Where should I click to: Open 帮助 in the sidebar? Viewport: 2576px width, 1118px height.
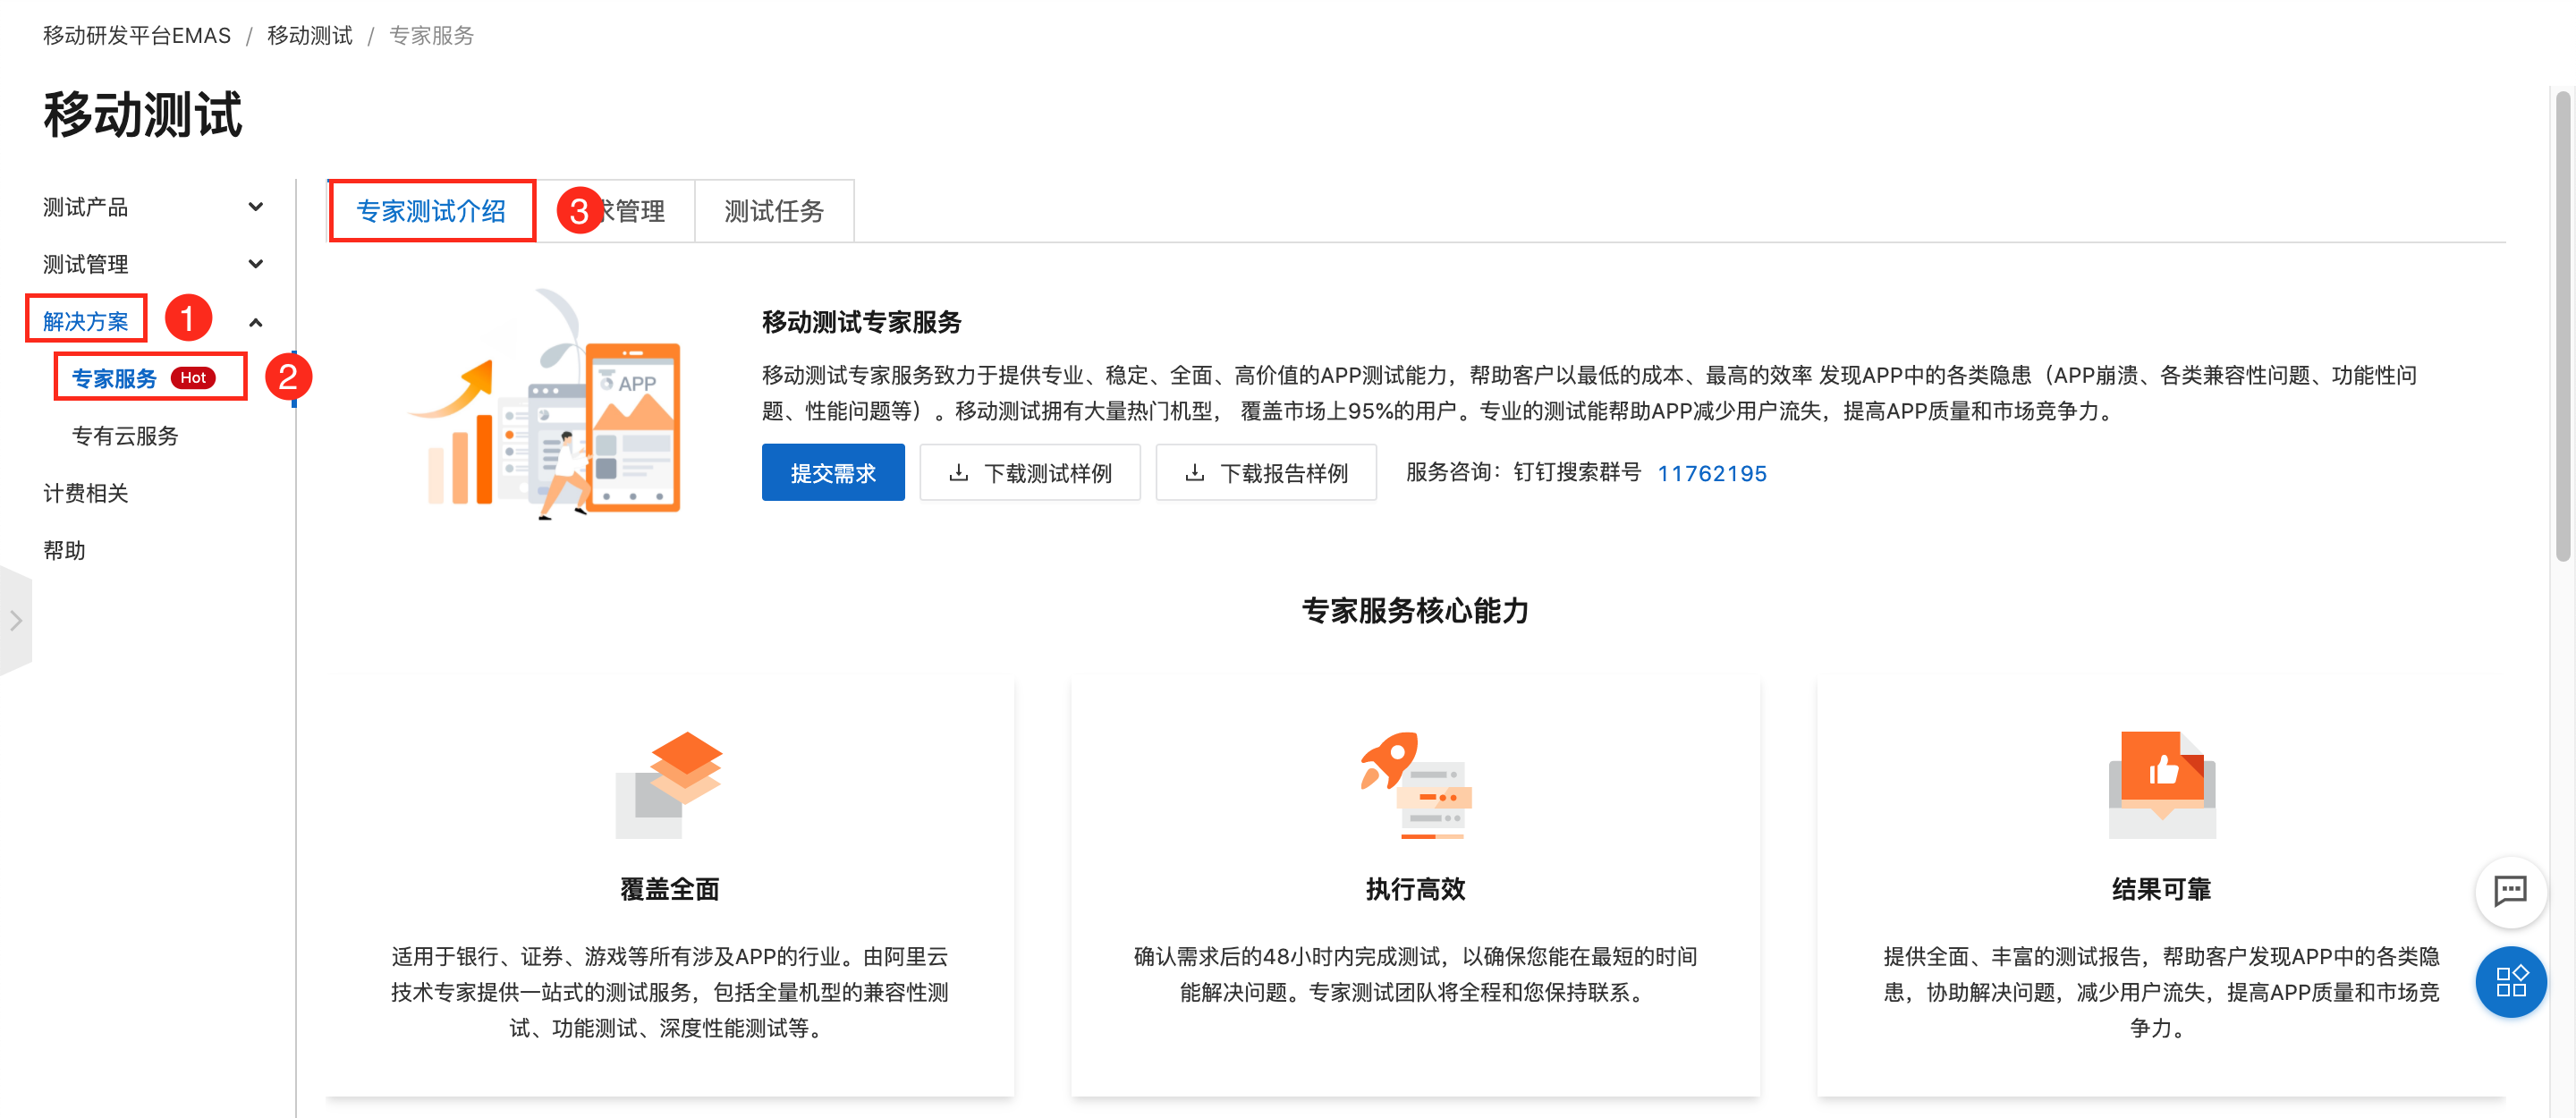(64, 550)
